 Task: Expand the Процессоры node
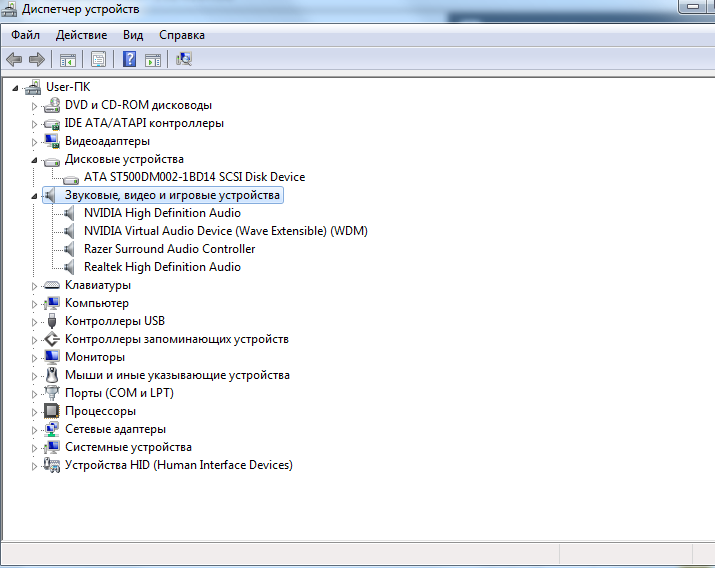click(34, 412)
